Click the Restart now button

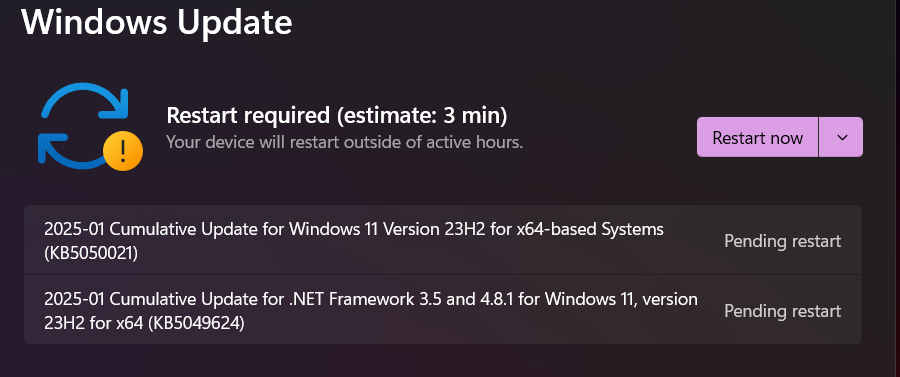(x=757, y=137)
